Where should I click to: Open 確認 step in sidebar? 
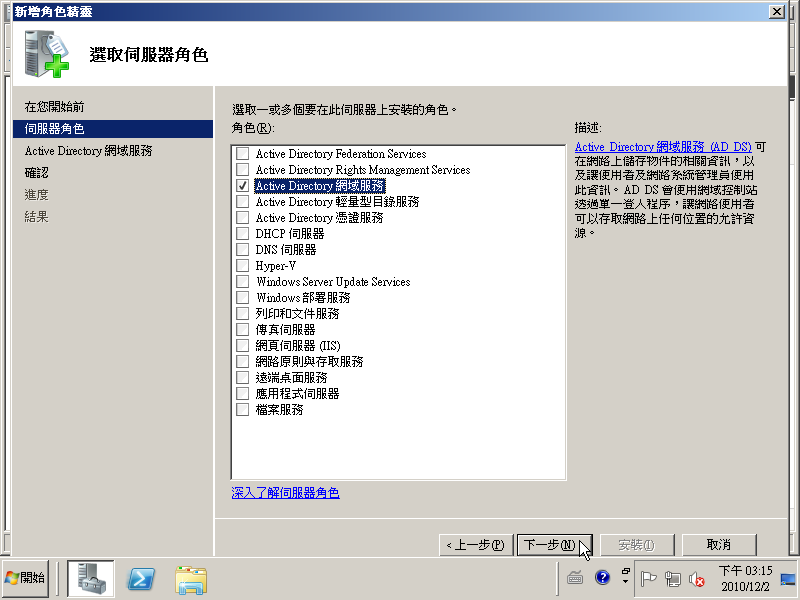pos(37,173)
